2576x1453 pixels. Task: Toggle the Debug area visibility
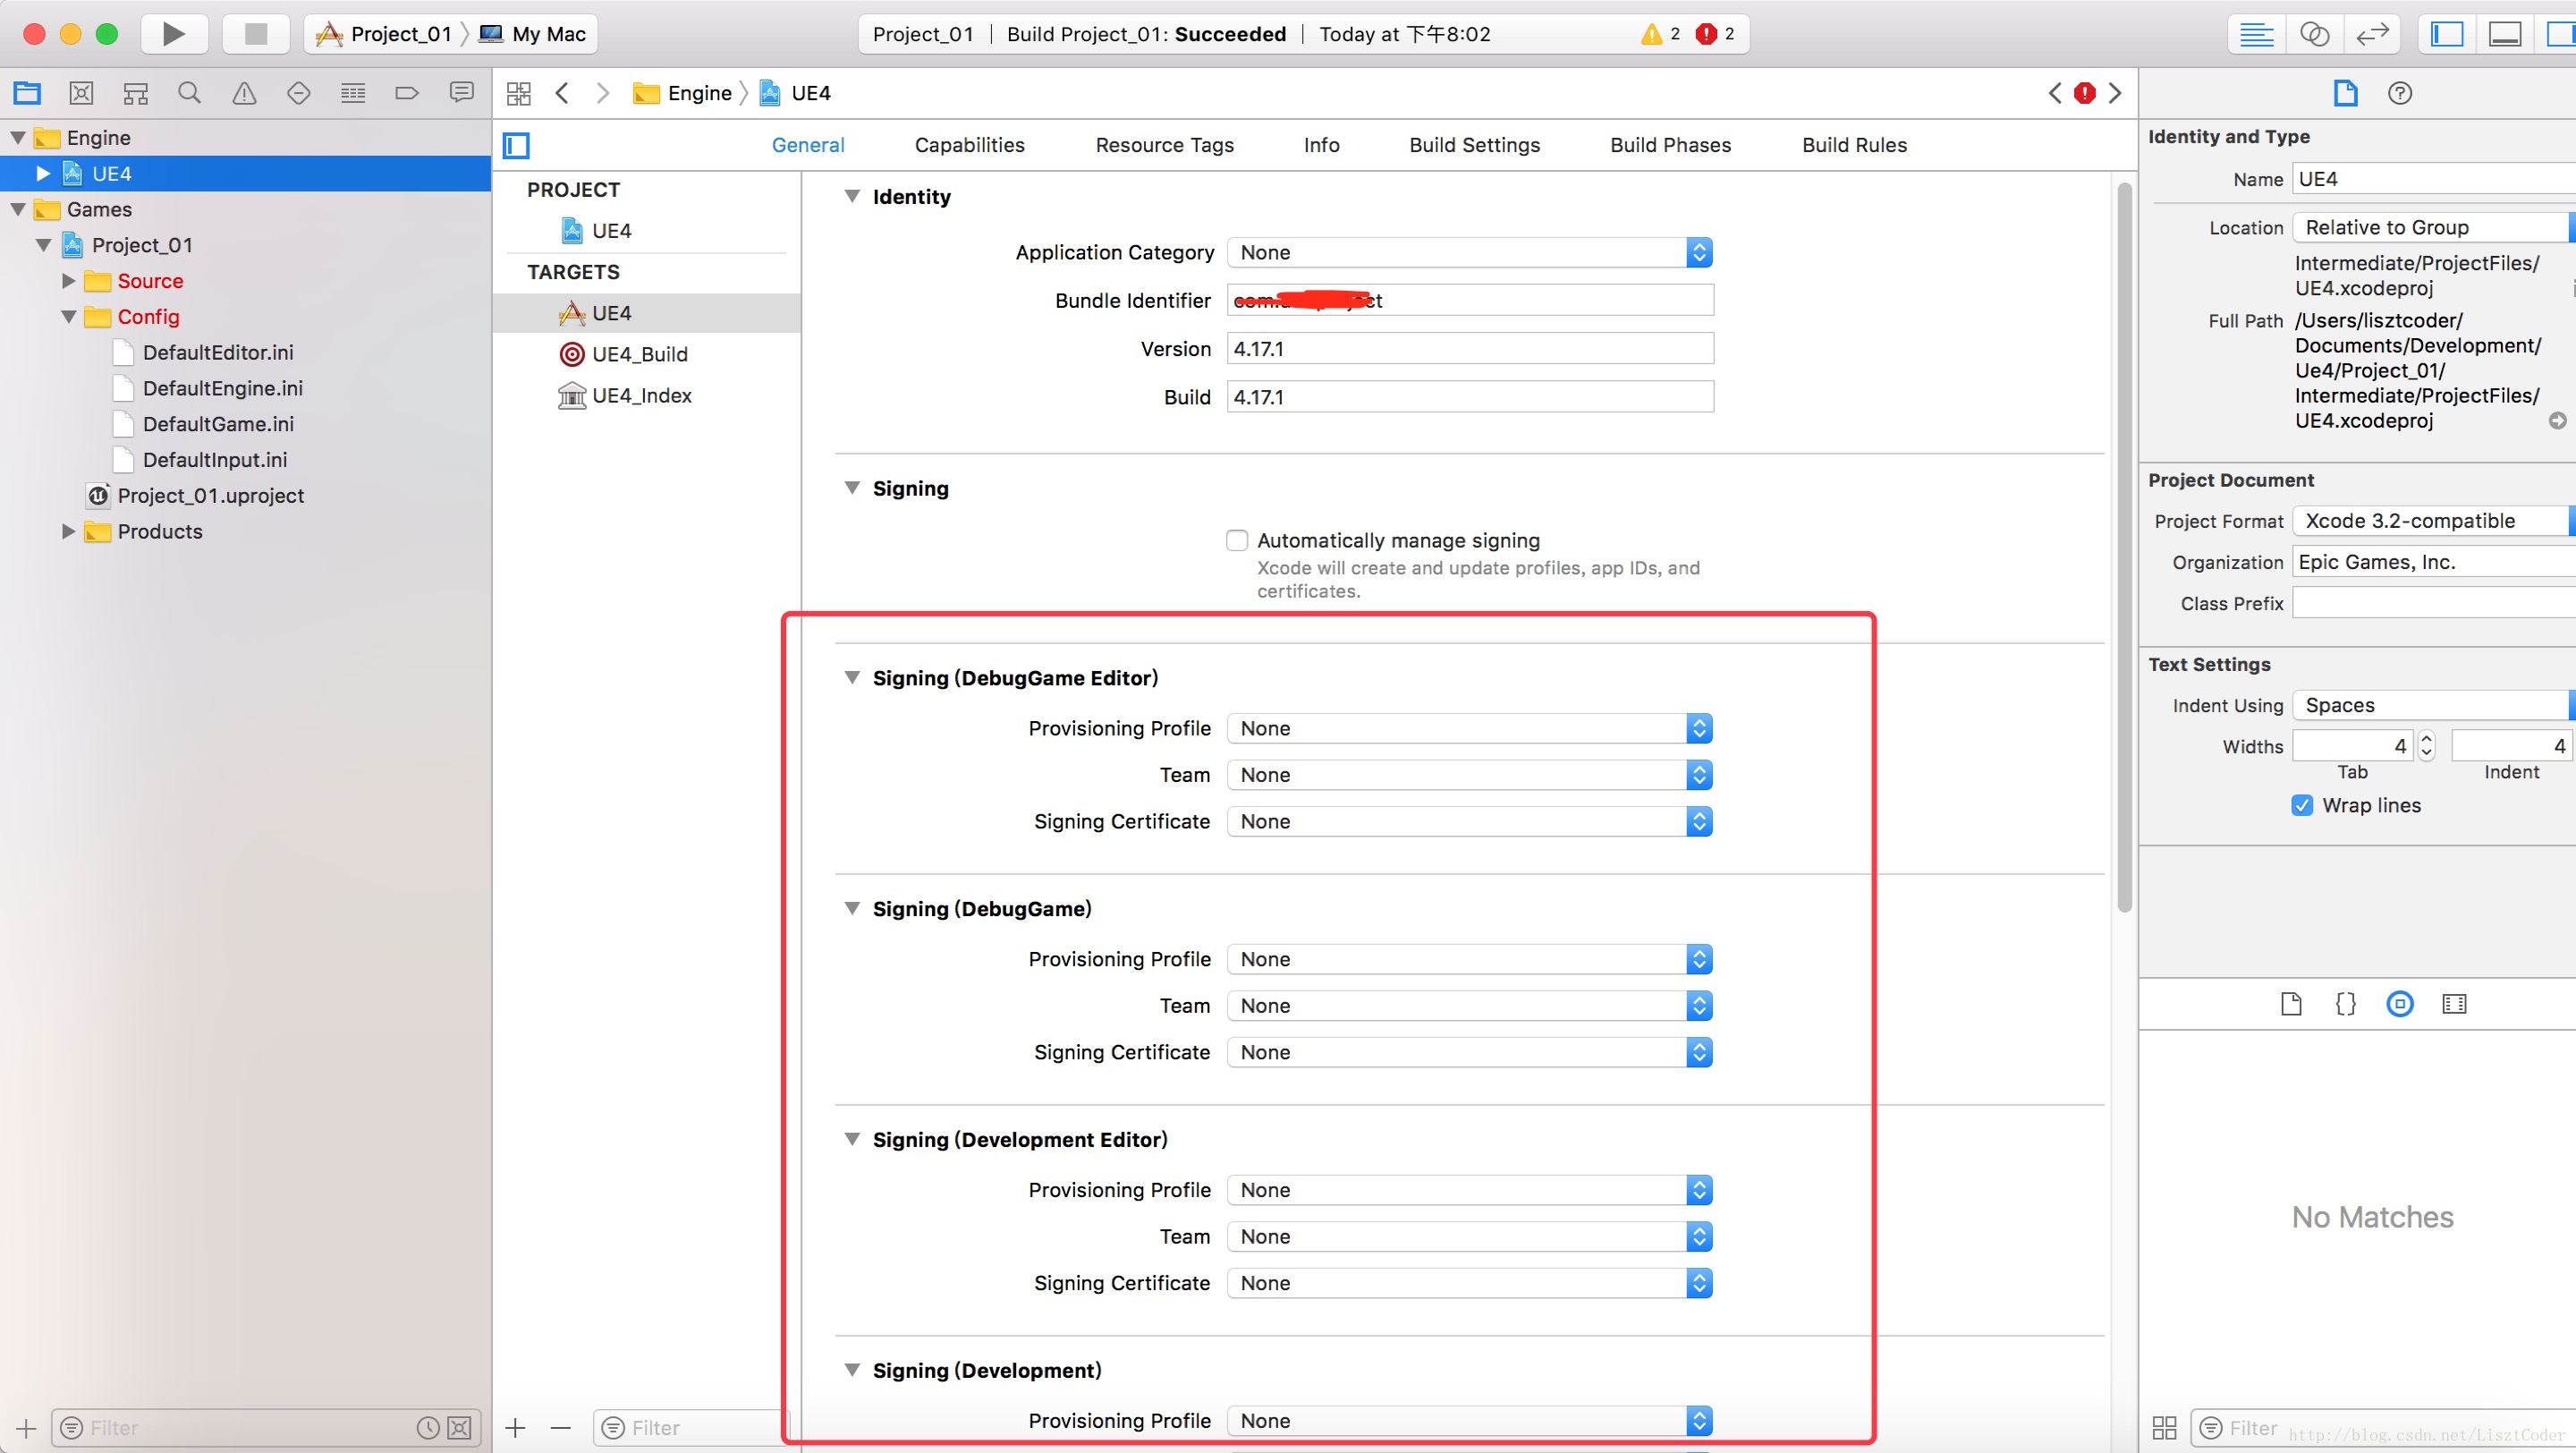(x=2505, y=34)
